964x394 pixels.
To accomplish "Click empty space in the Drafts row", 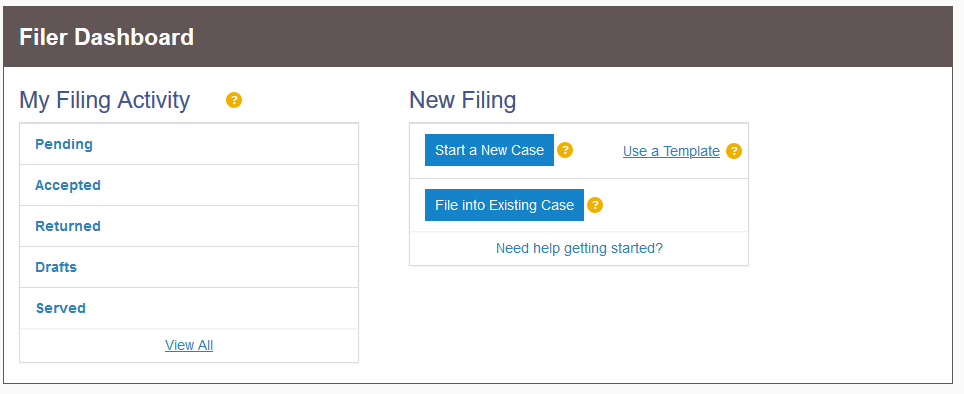I will click(215, 267).
